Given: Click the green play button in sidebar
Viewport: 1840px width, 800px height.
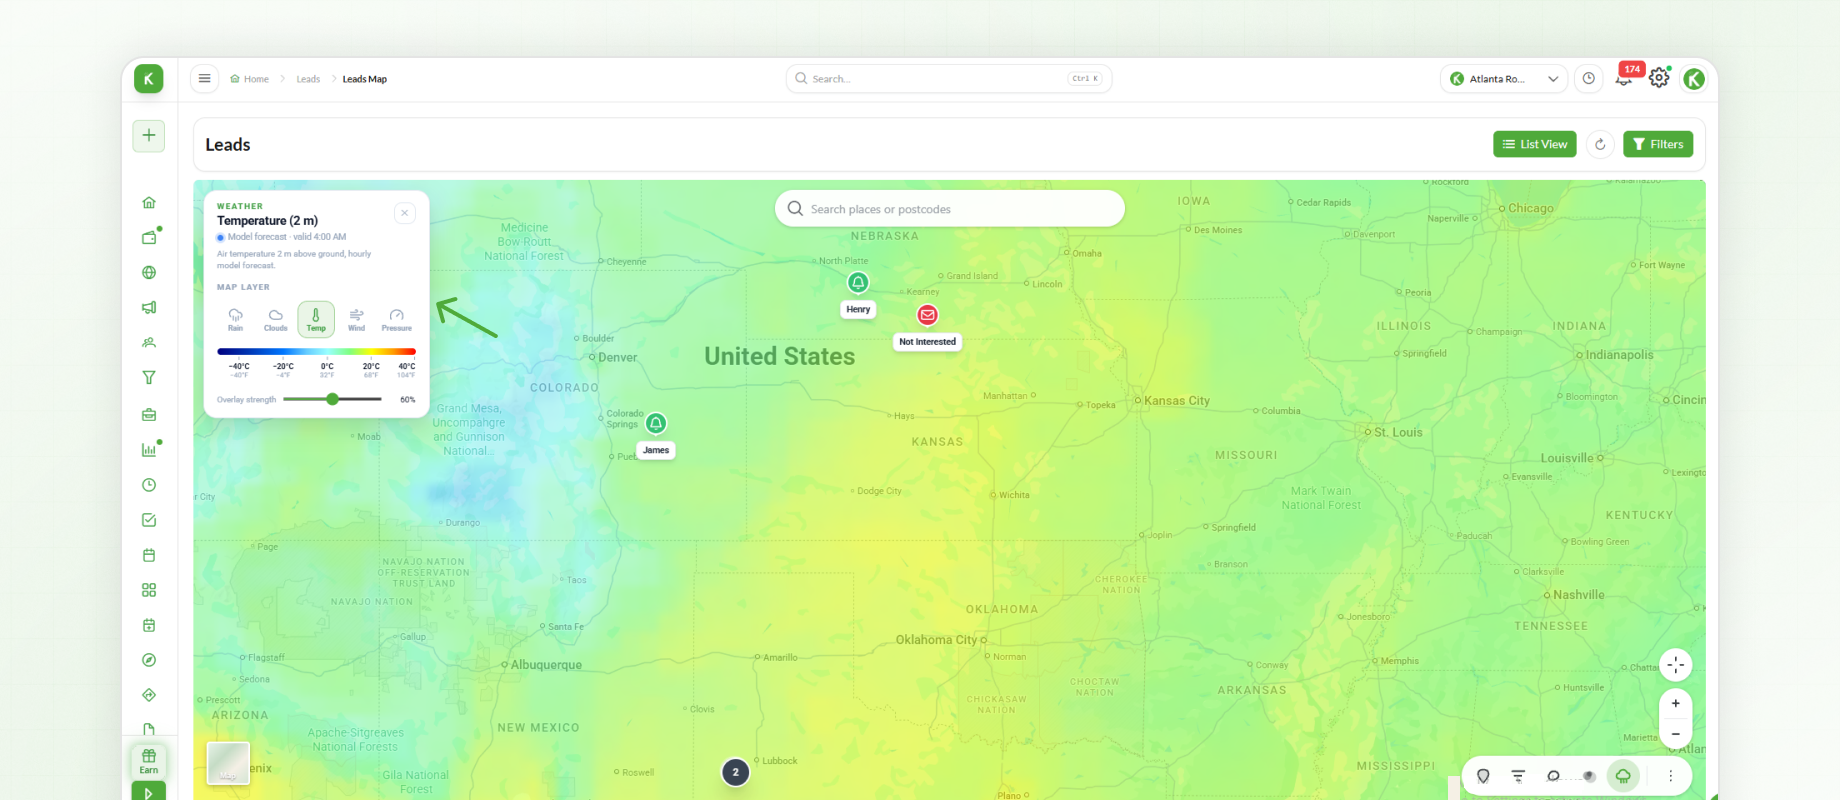Looking at the screenshot, I should pyautogui.click(x=149, y=792).
